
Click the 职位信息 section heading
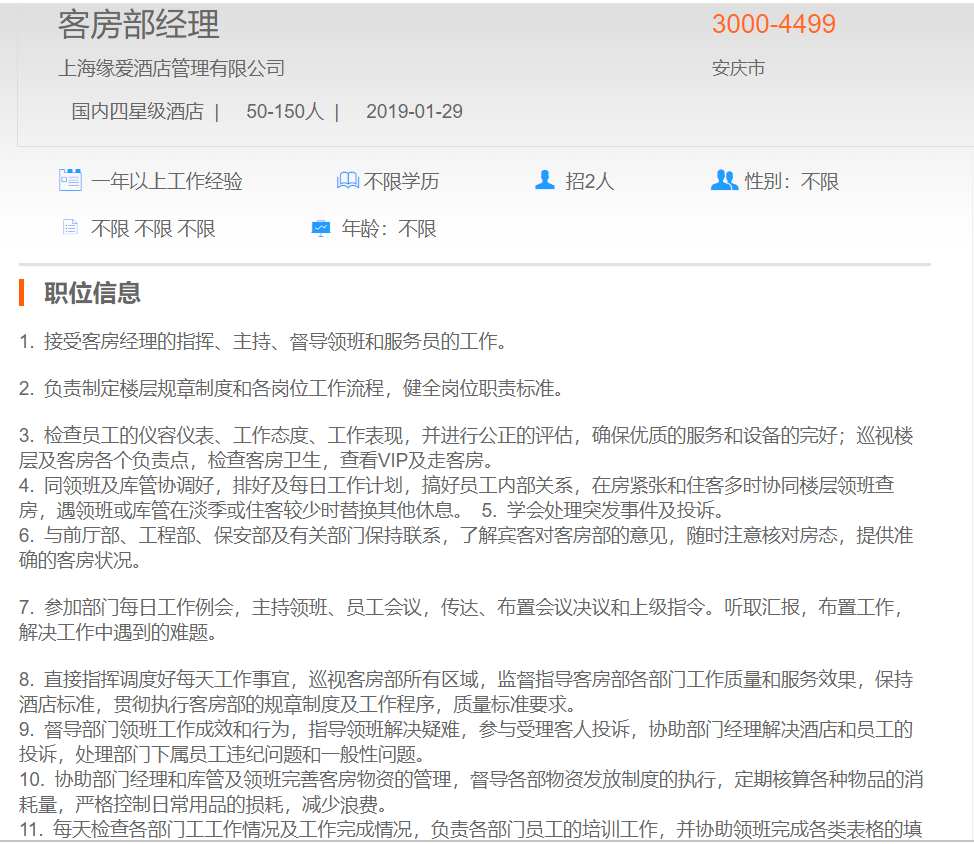92,293
